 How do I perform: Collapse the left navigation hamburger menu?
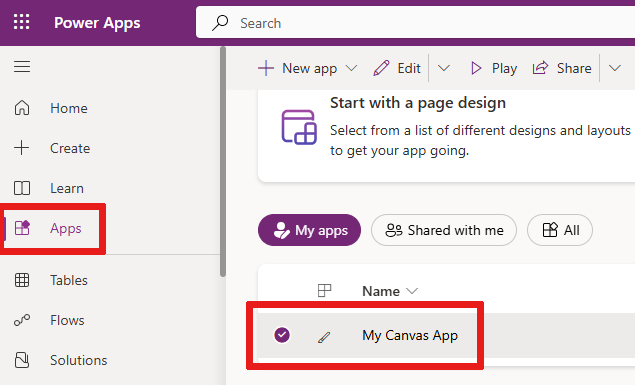tap(22, 66)
